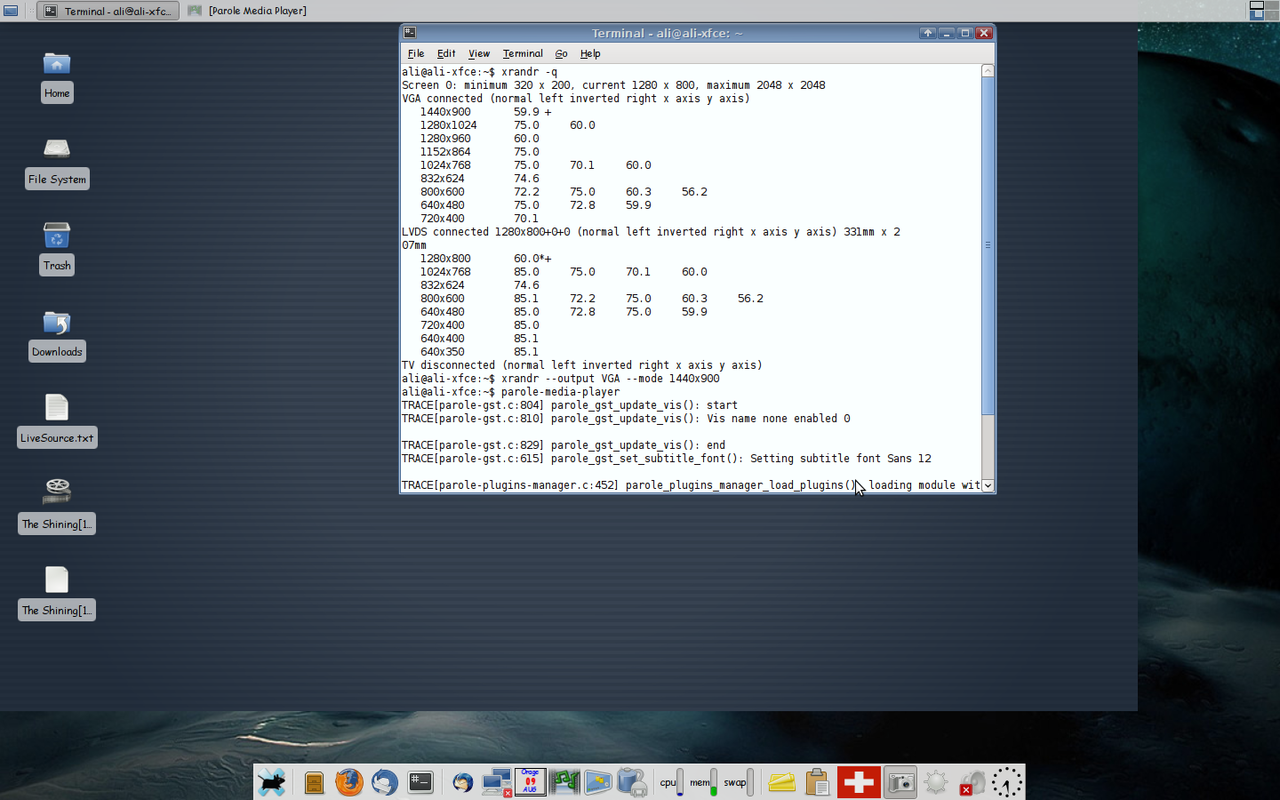The width and height of the screenshot is (1280, 800).
Task: Click the terminal scrollbar up arrow
Action: click(987, 71)
